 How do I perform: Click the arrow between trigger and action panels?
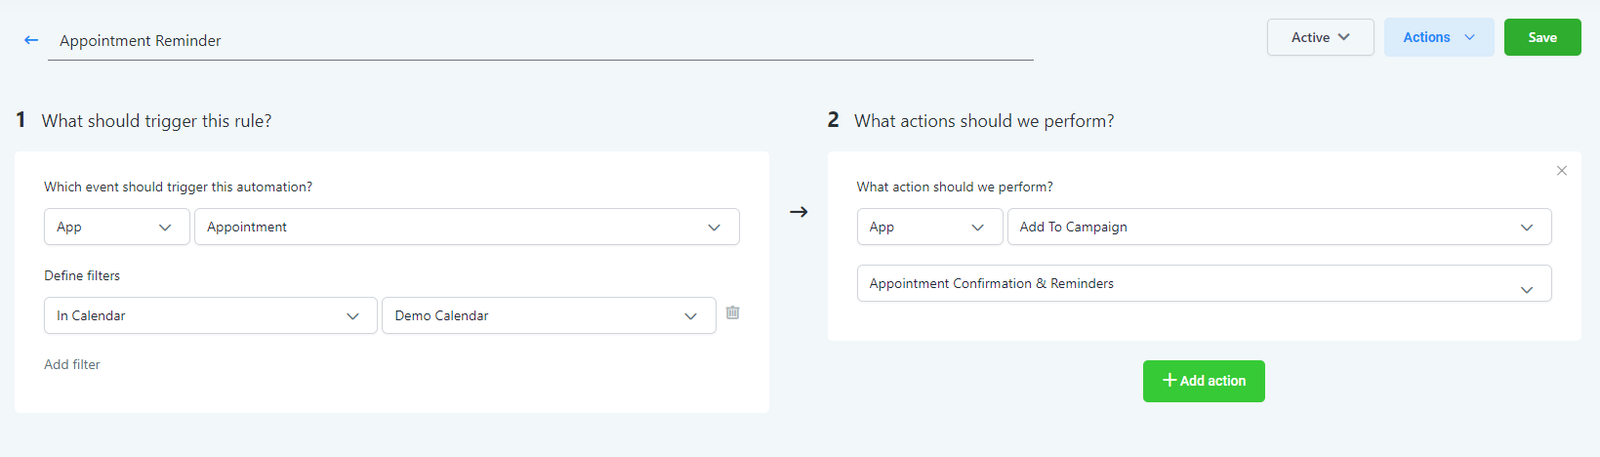tap(798, 212)
